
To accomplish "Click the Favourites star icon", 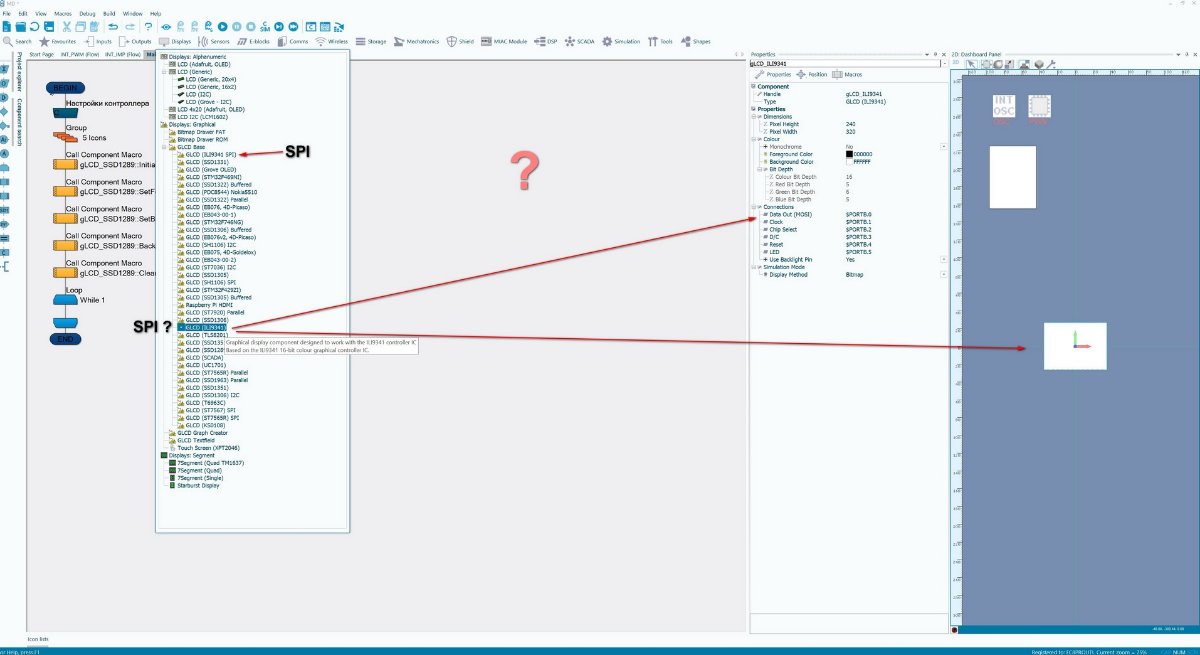I will (44, 41).
